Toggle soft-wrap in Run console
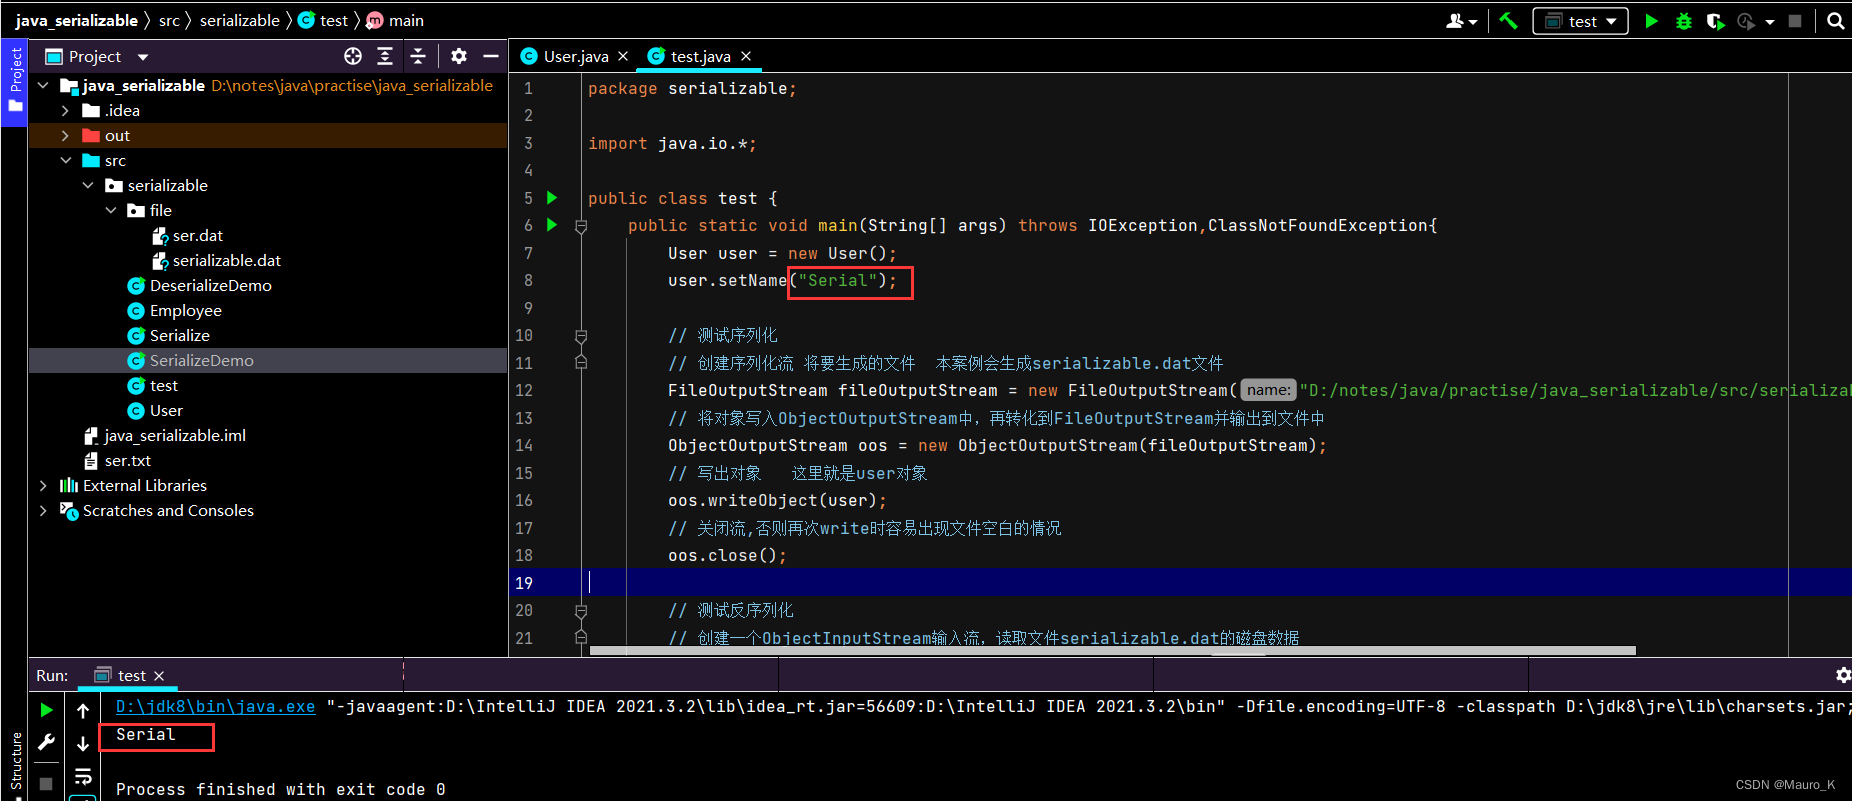This screenshot has width=1852, height=801. tap(83, 776)
